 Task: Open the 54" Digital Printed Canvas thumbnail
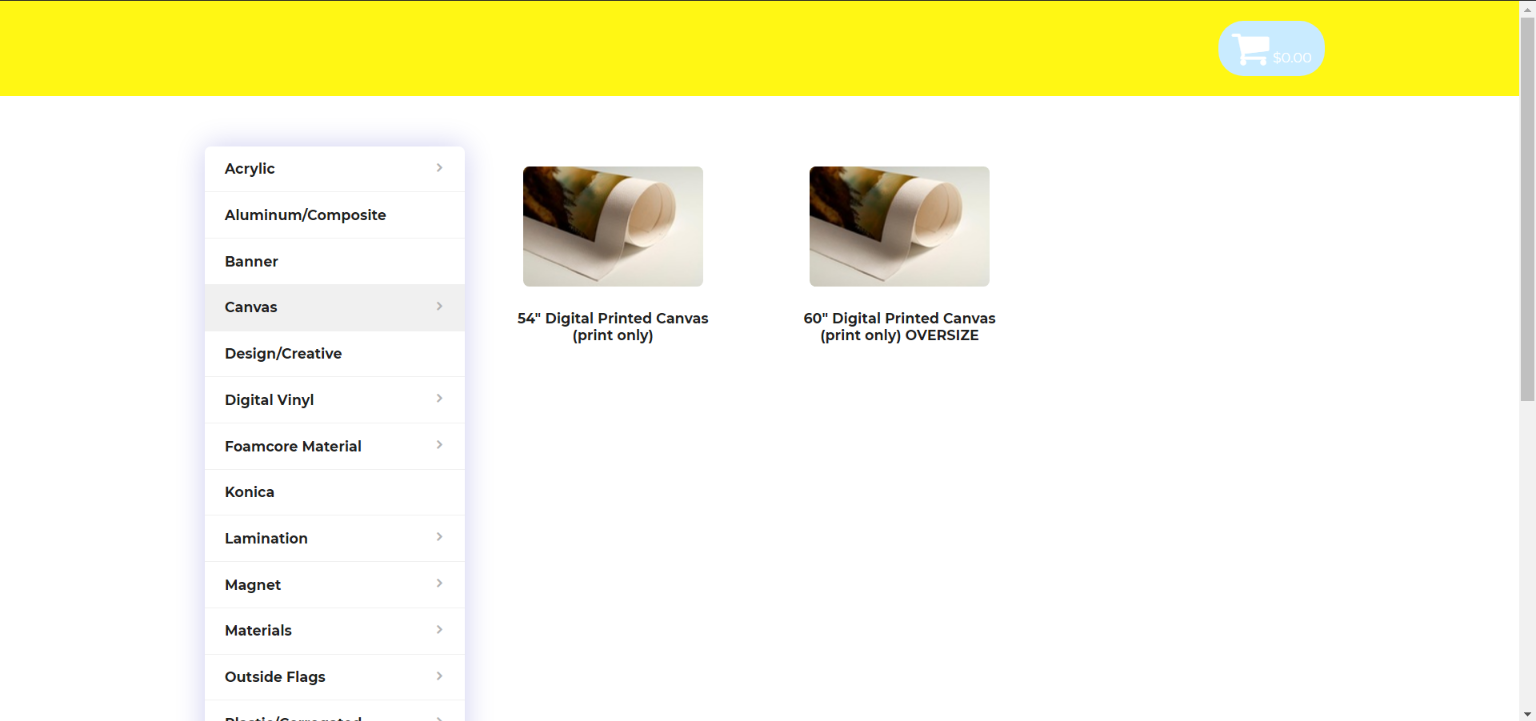613,226
